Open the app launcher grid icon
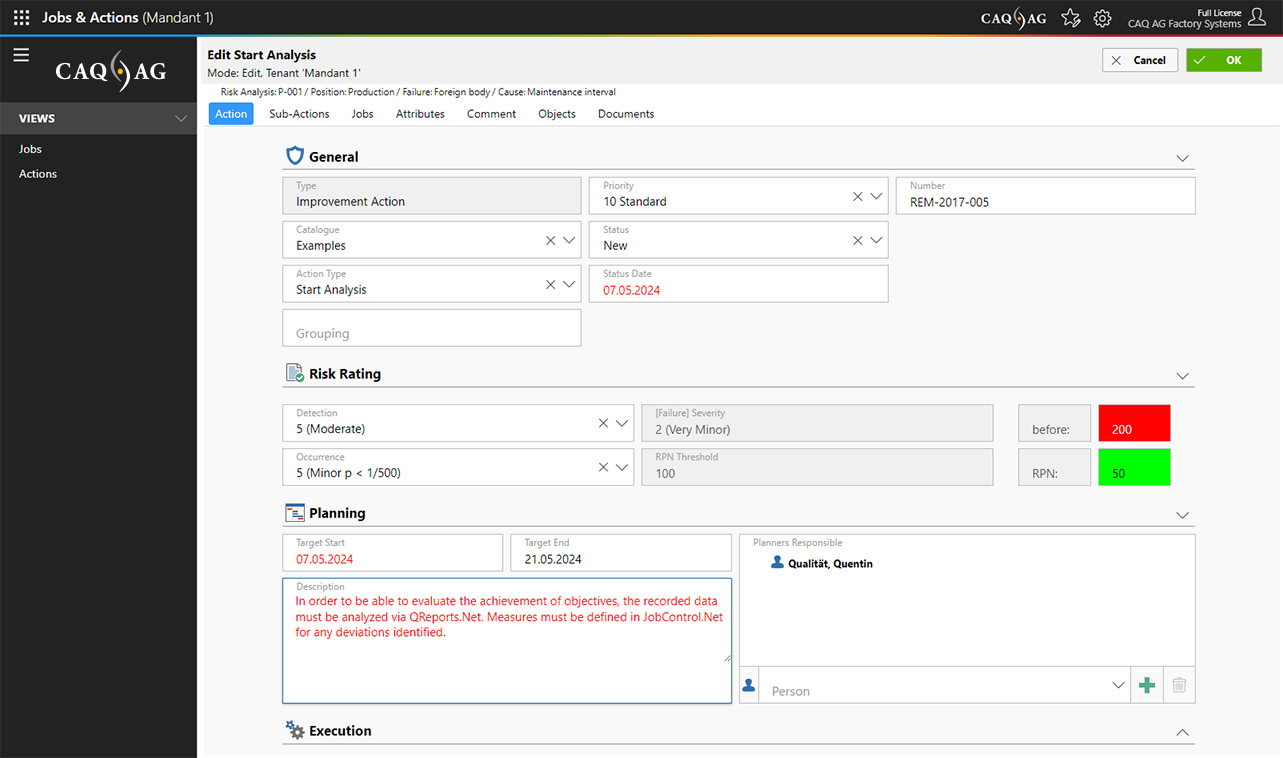1283x758 pixels. (21, 18)
